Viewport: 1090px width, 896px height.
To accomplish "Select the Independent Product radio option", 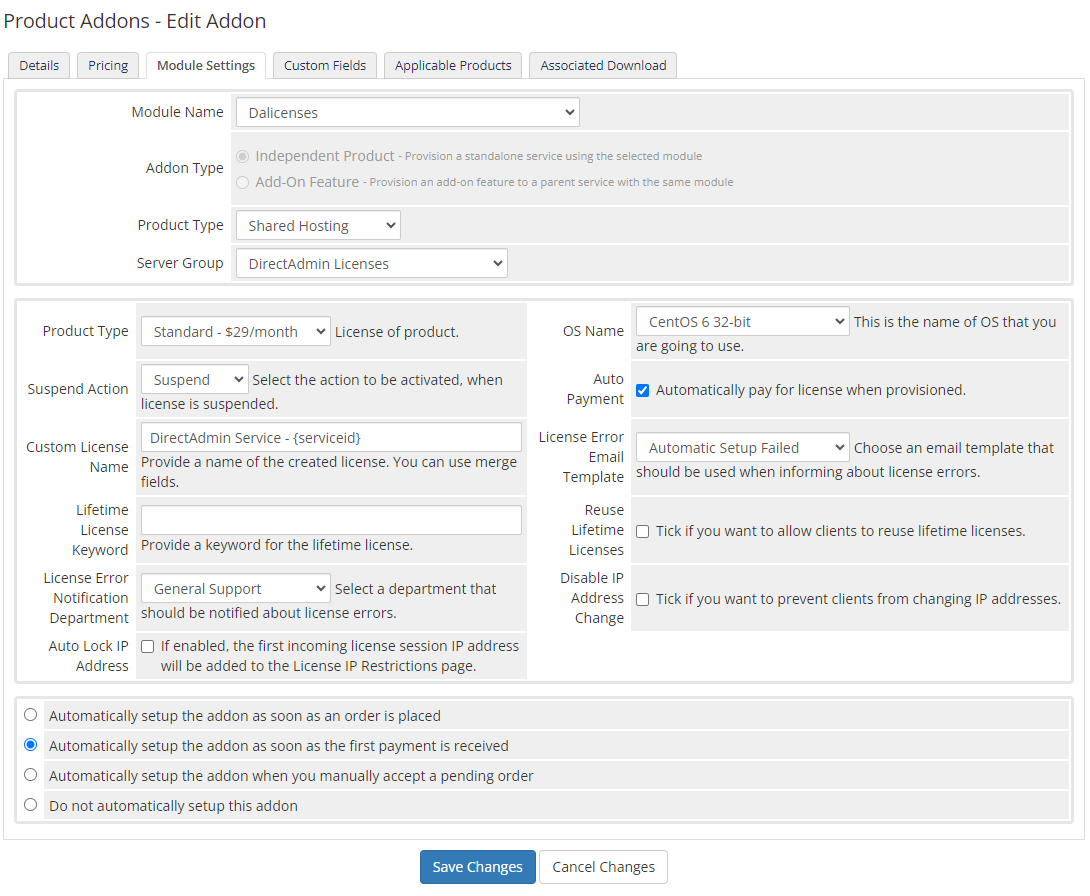I will click(x=243, y=156).
